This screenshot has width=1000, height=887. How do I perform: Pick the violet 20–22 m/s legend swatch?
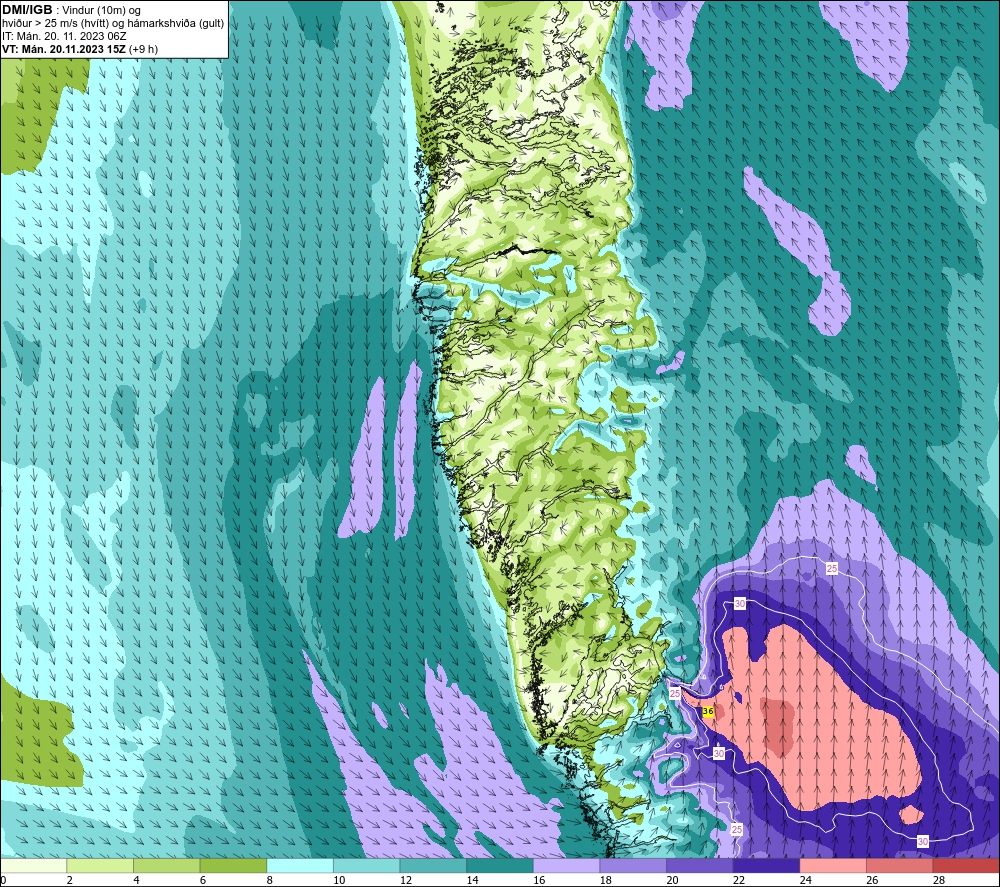[x=700, y=865]
